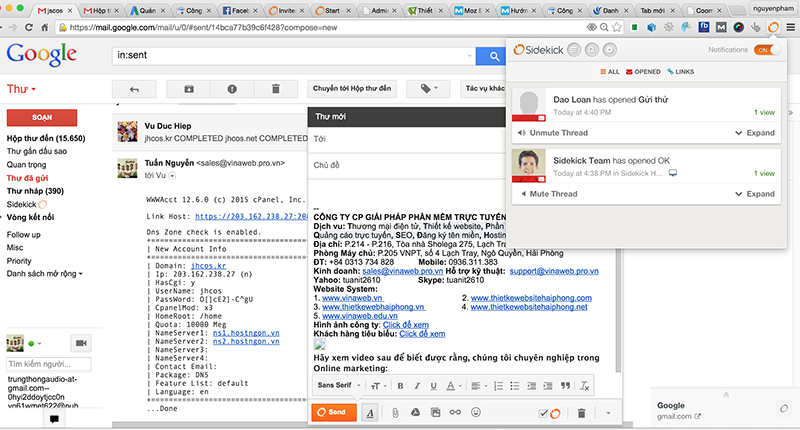Send the email with Sidekick Send
Image resolution: width=800 pixels, height=430 pixels.
(x=334, y=412)
